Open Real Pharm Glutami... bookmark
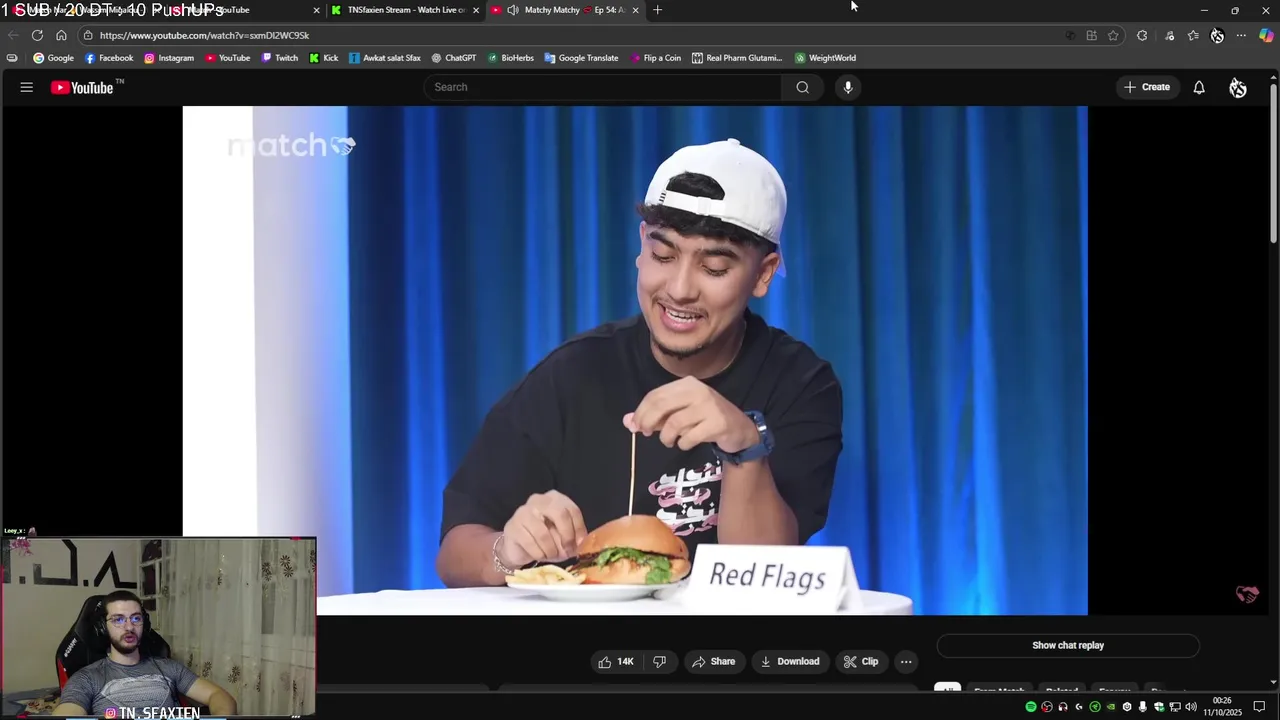The width and height of the screenshot is (1280, 720). click(x=737, y=58)
